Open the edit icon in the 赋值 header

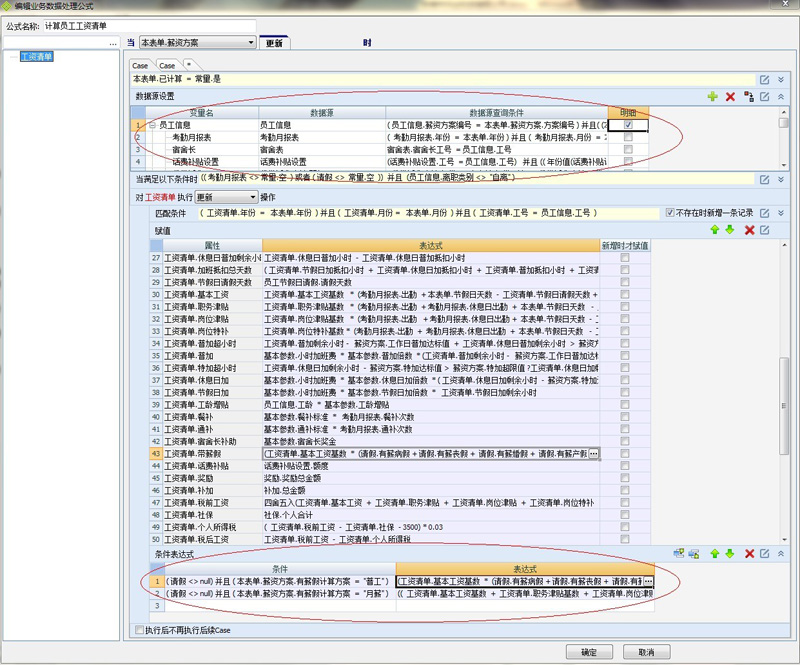click(764, 230)
